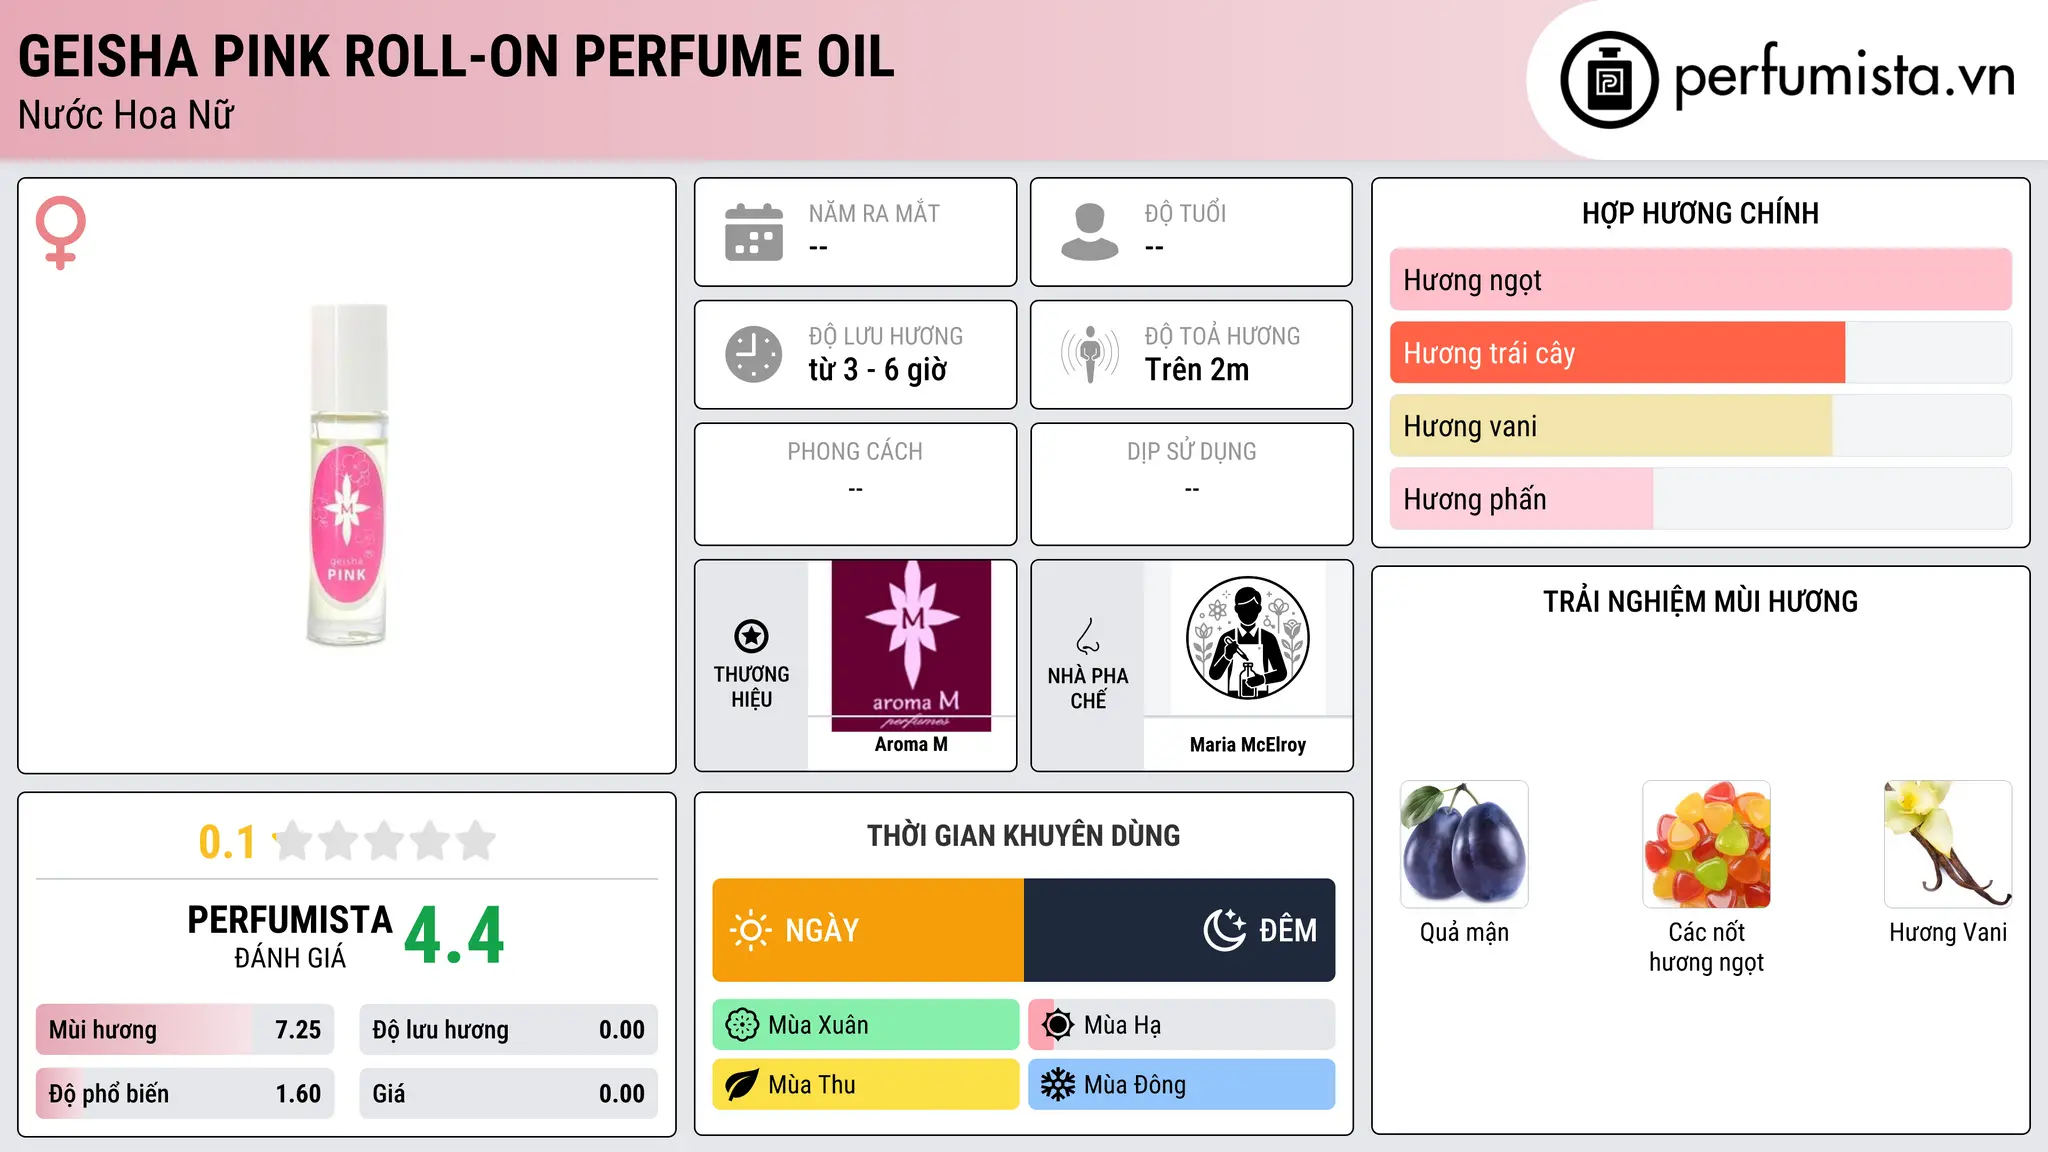Image resolution: width=2048 pixels, height=1152 pixels.
Task: Select the Hương Vani vanilla note image
Action: pos(1948,844)
